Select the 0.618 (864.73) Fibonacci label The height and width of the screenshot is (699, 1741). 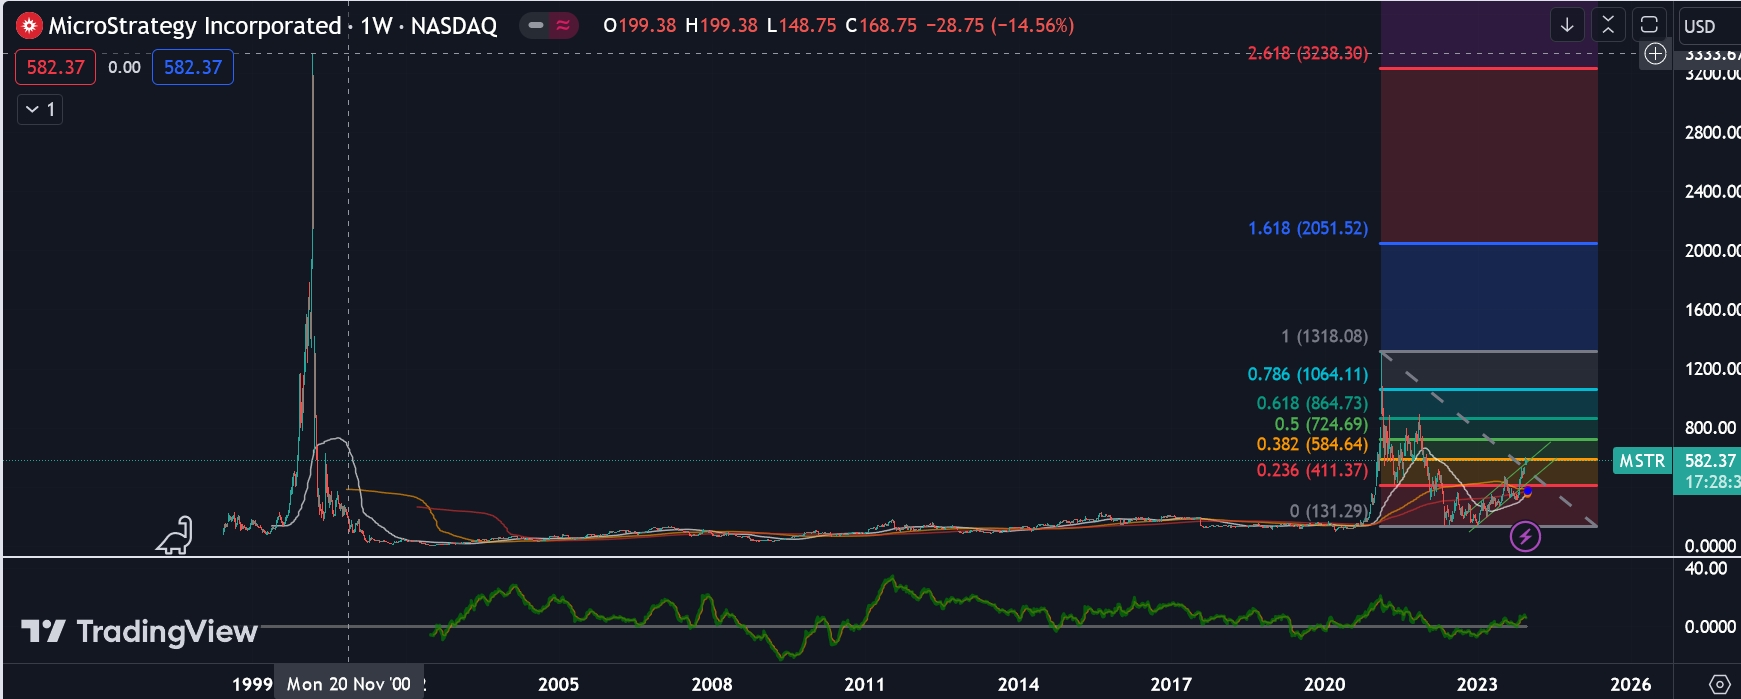tap(1312, 403)
